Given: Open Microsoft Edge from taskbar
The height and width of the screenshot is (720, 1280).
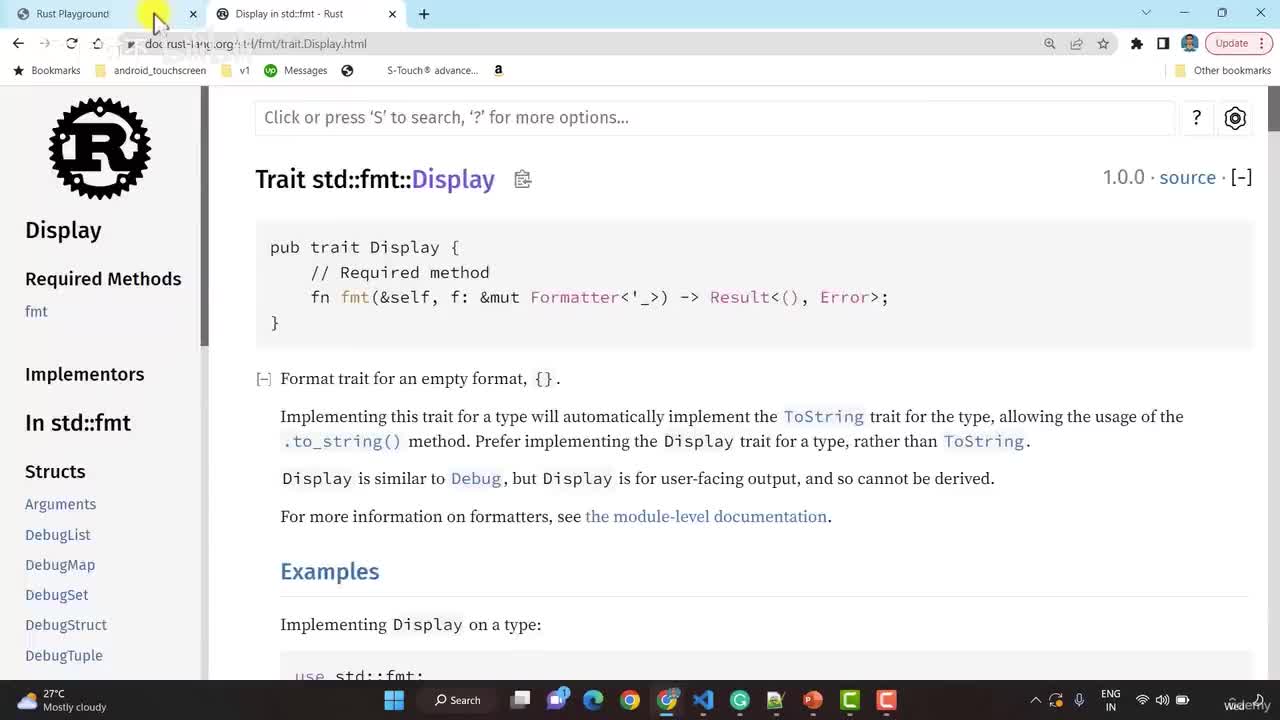Looking at the screenshot, I should coord(593,700).
